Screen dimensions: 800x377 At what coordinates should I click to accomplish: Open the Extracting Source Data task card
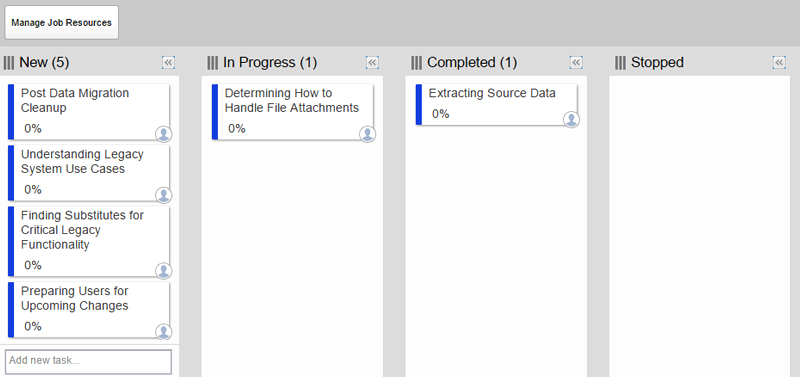[496, 105]
